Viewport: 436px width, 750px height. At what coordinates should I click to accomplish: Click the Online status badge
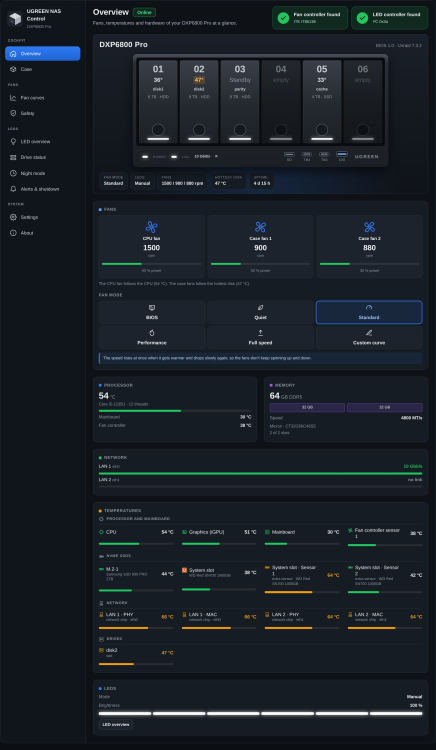tap(144, 12)
